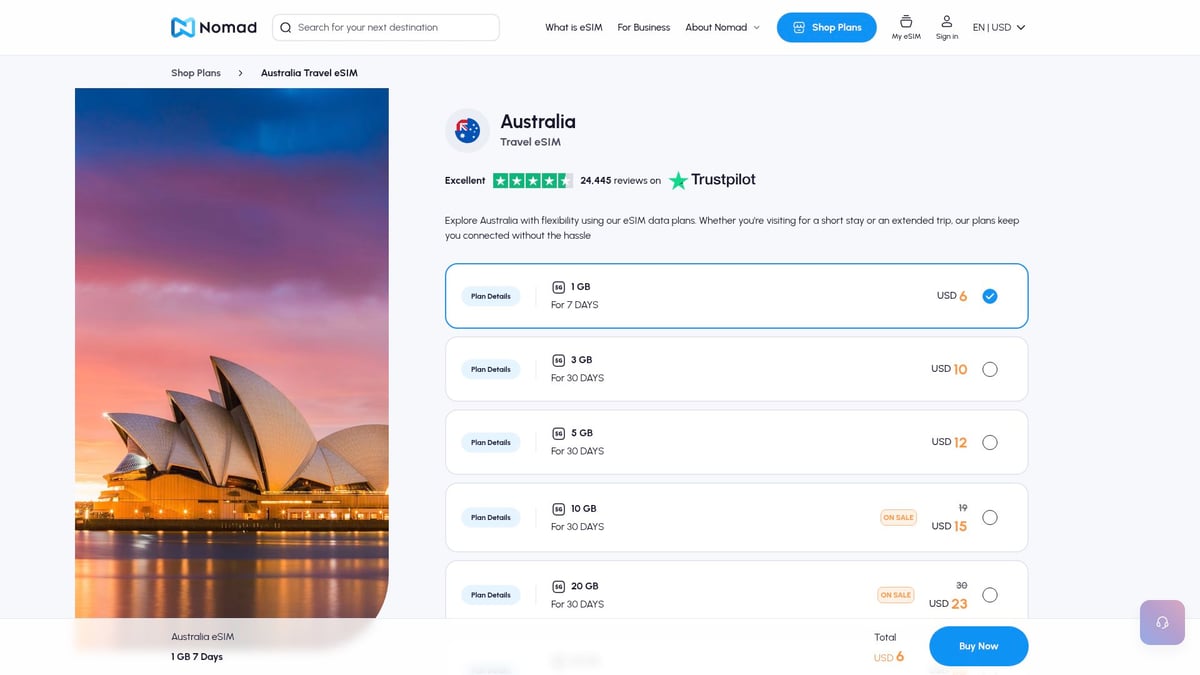Click the Nomad logo

coord(213,27)
